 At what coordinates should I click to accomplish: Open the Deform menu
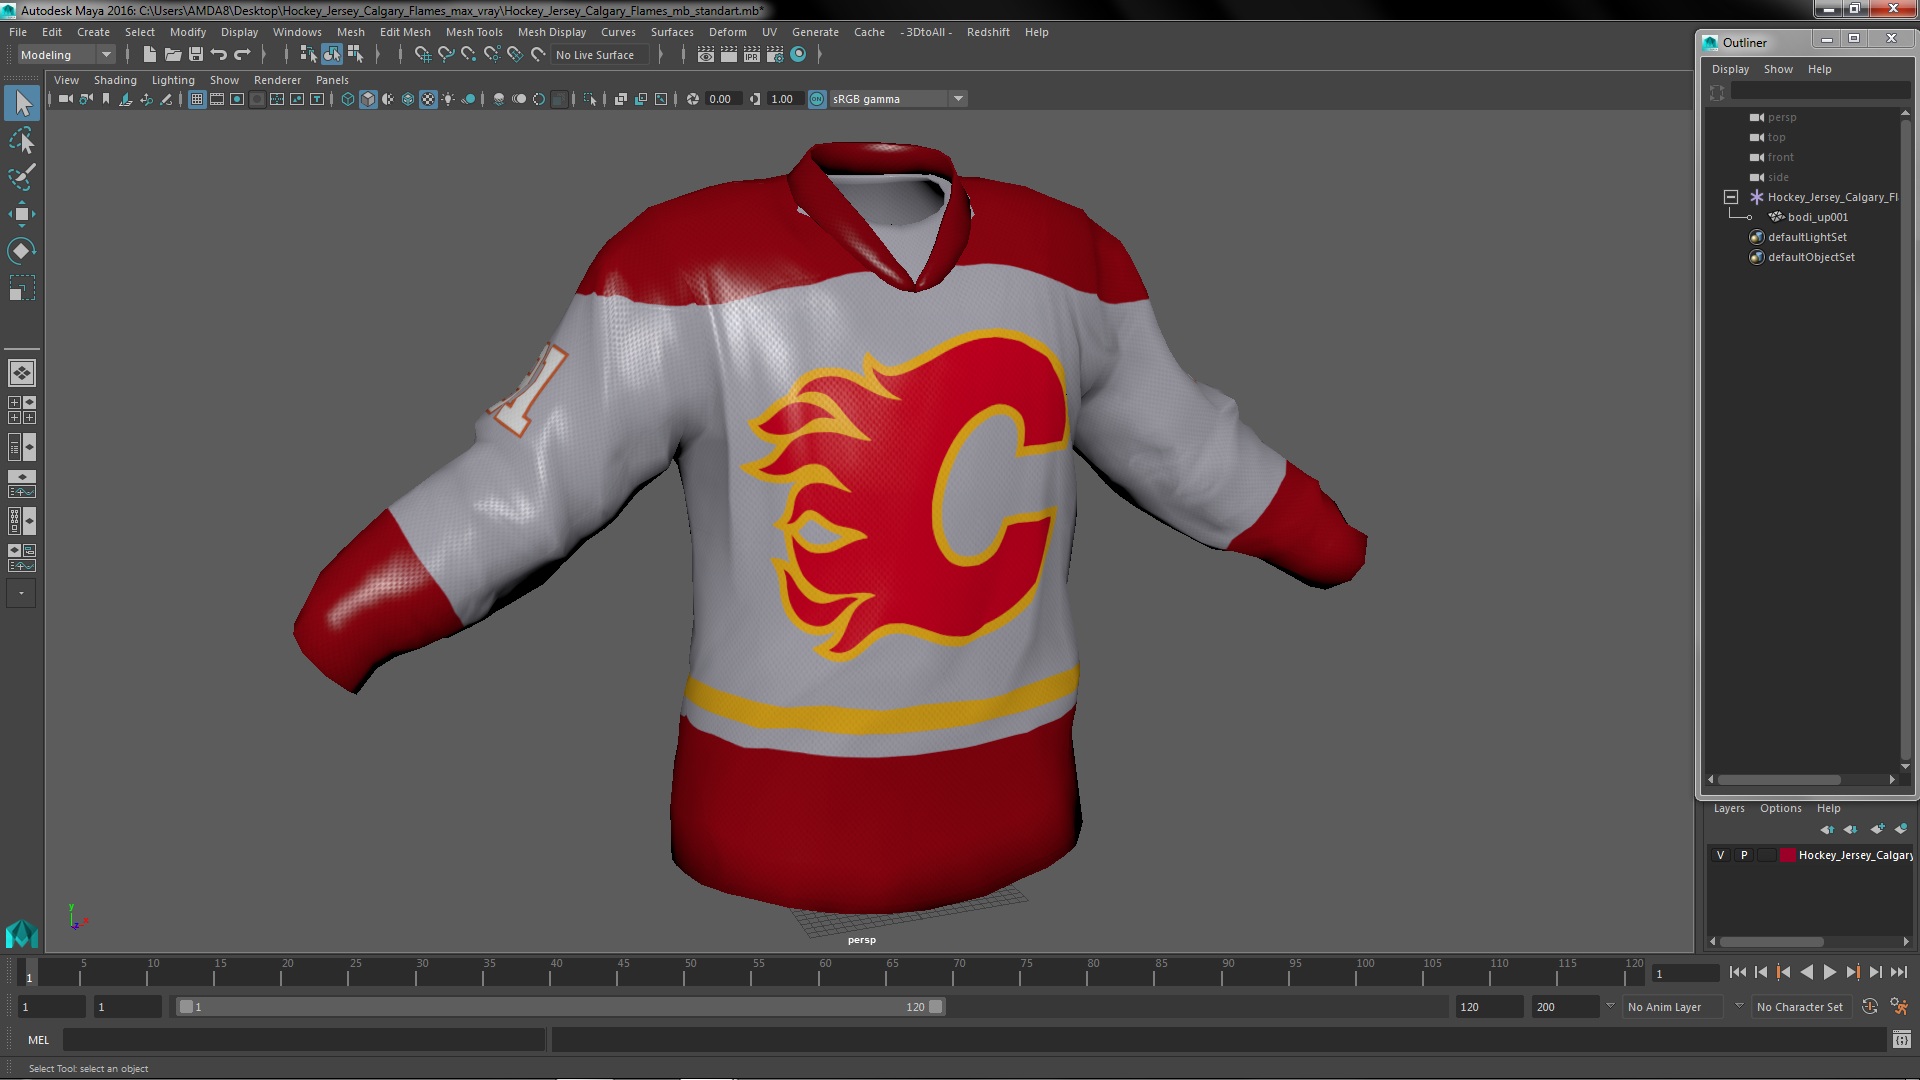point(728,32)
